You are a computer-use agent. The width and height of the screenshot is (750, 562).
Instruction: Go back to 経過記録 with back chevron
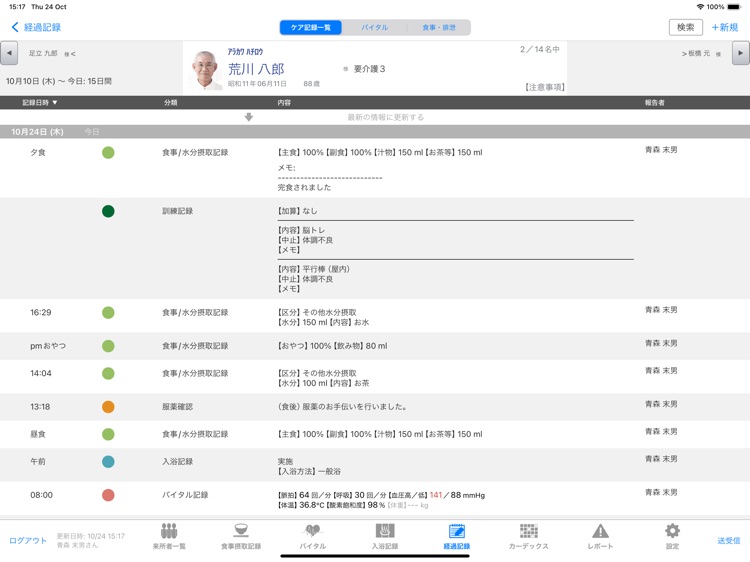tap(36, 27)
